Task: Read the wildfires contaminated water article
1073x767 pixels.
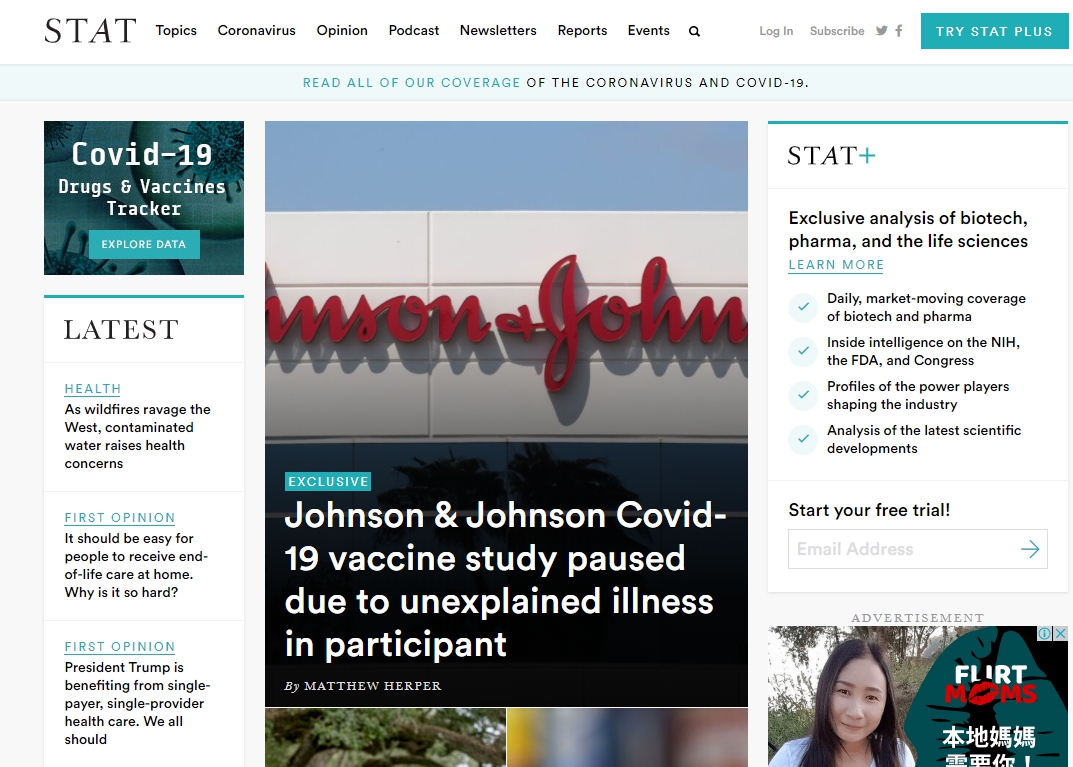Action: [138, 437]
